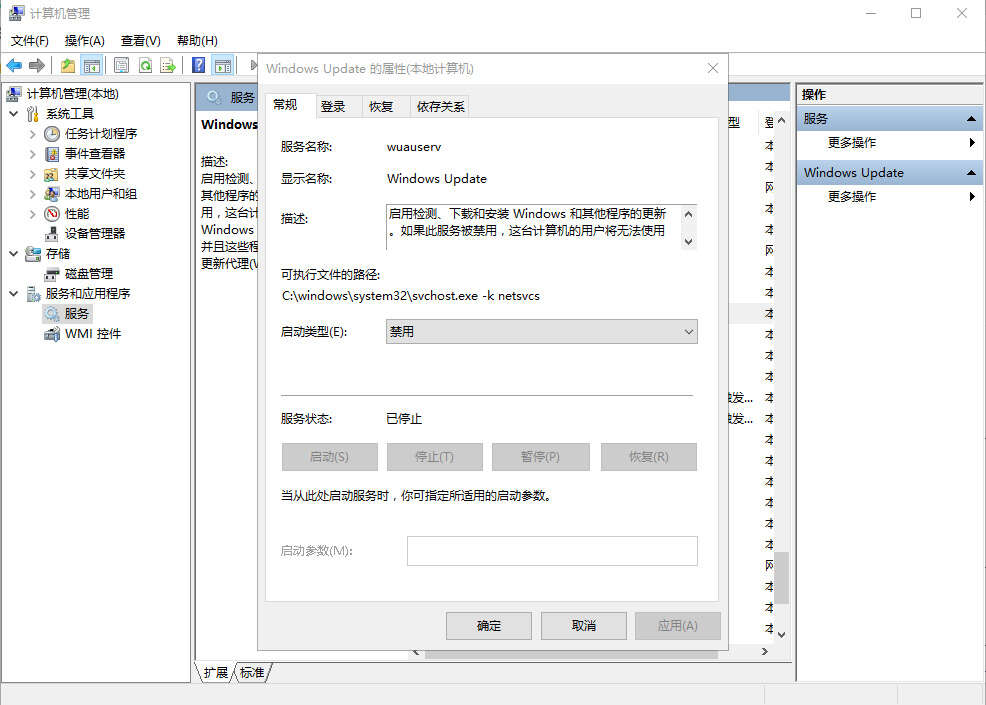Switch to the 标准 view tab

252,672
